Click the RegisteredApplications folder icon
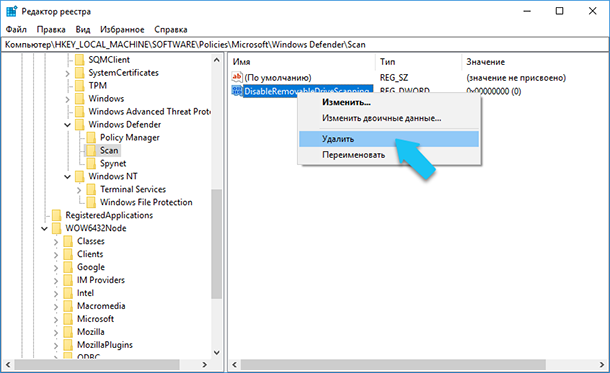610x373 pixels. point(56,215)
